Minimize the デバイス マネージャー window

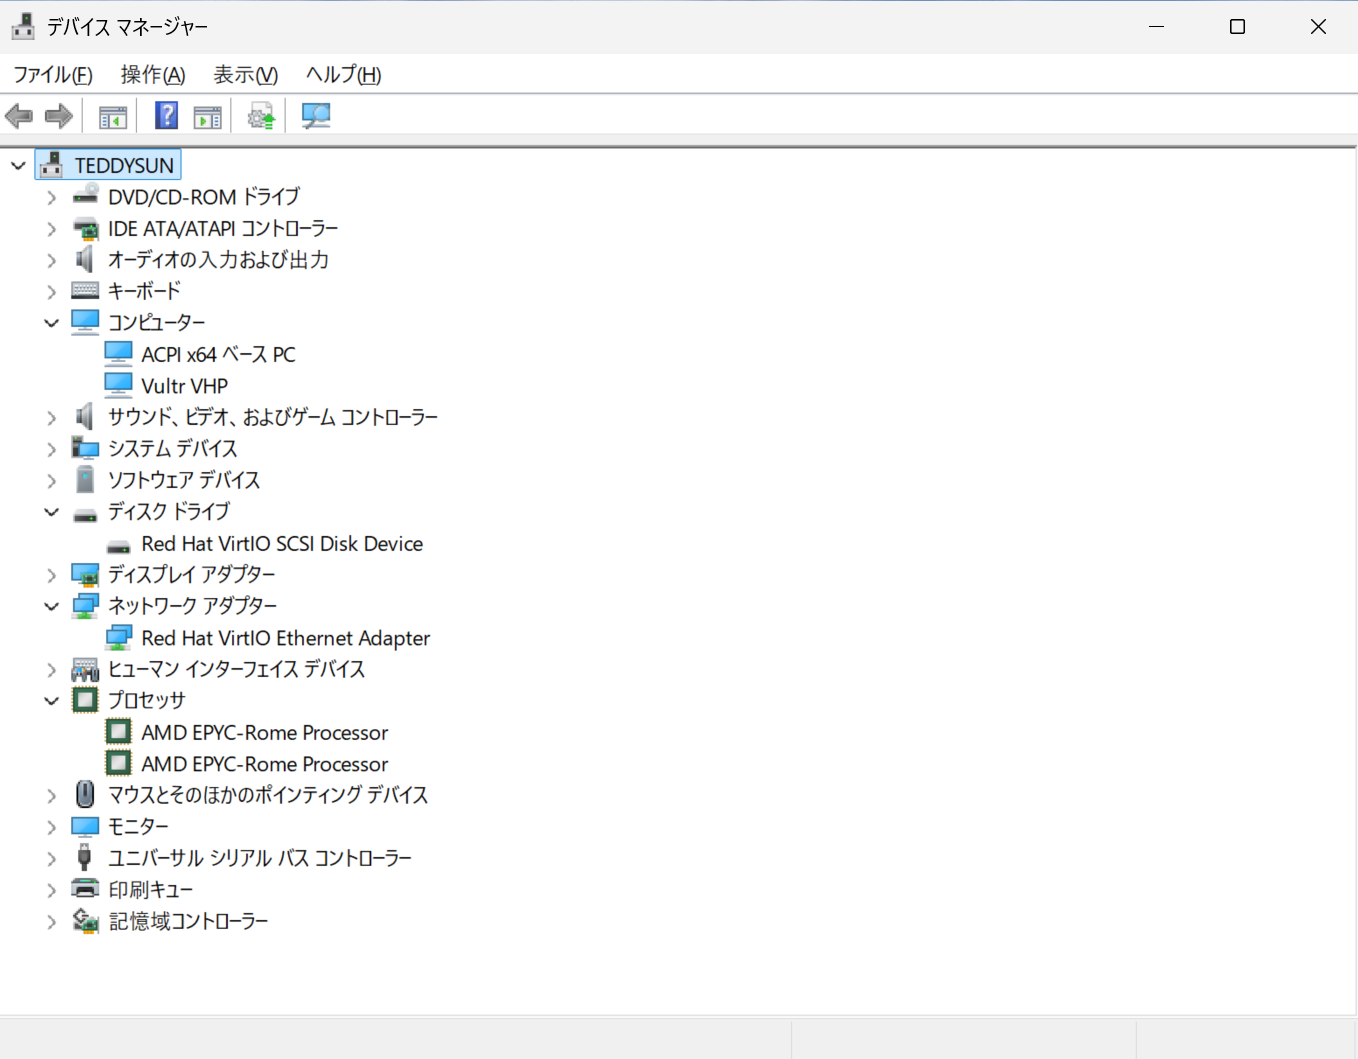[x=1157, y=27]
